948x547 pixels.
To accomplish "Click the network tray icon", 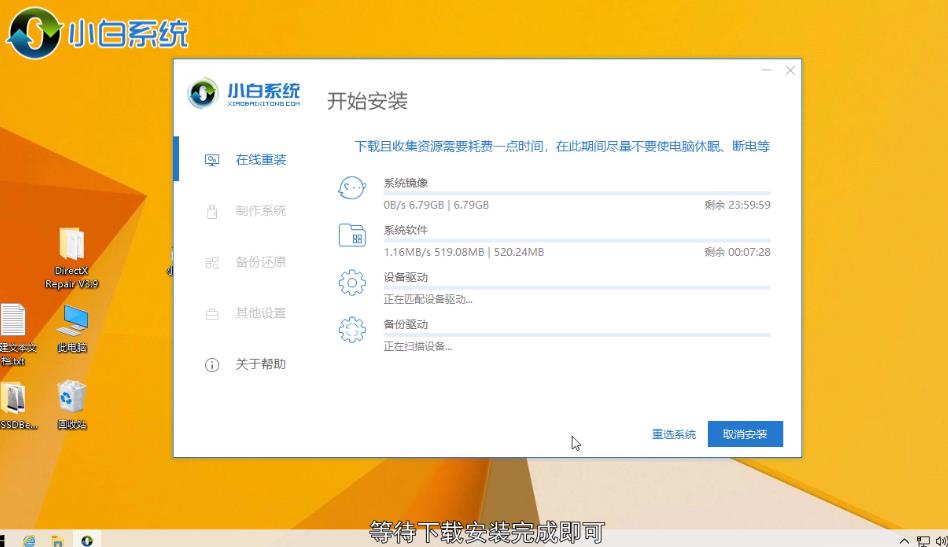I will pos(923,541).
